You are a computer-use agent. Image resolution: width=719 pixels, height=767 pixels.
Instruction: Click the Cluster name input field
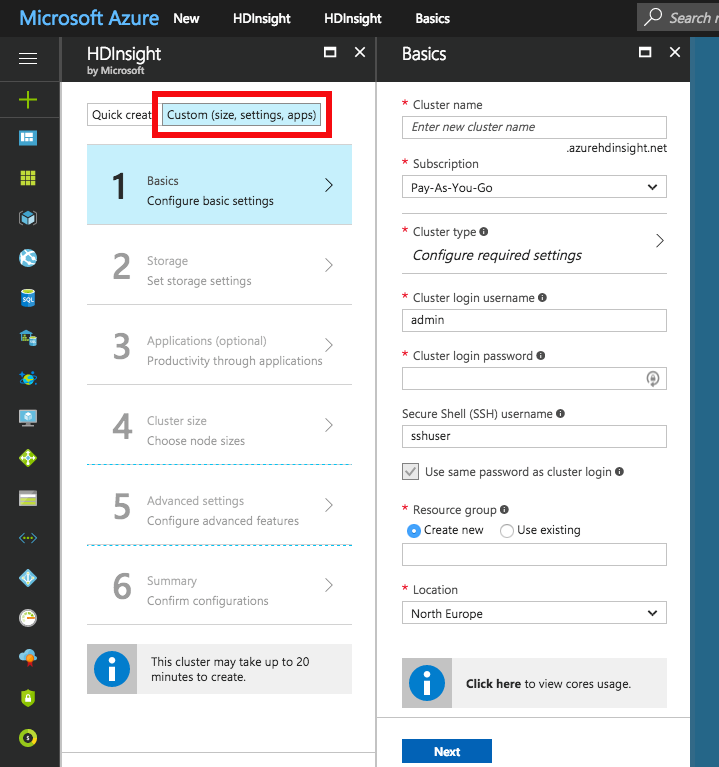(x=534, y=127)
